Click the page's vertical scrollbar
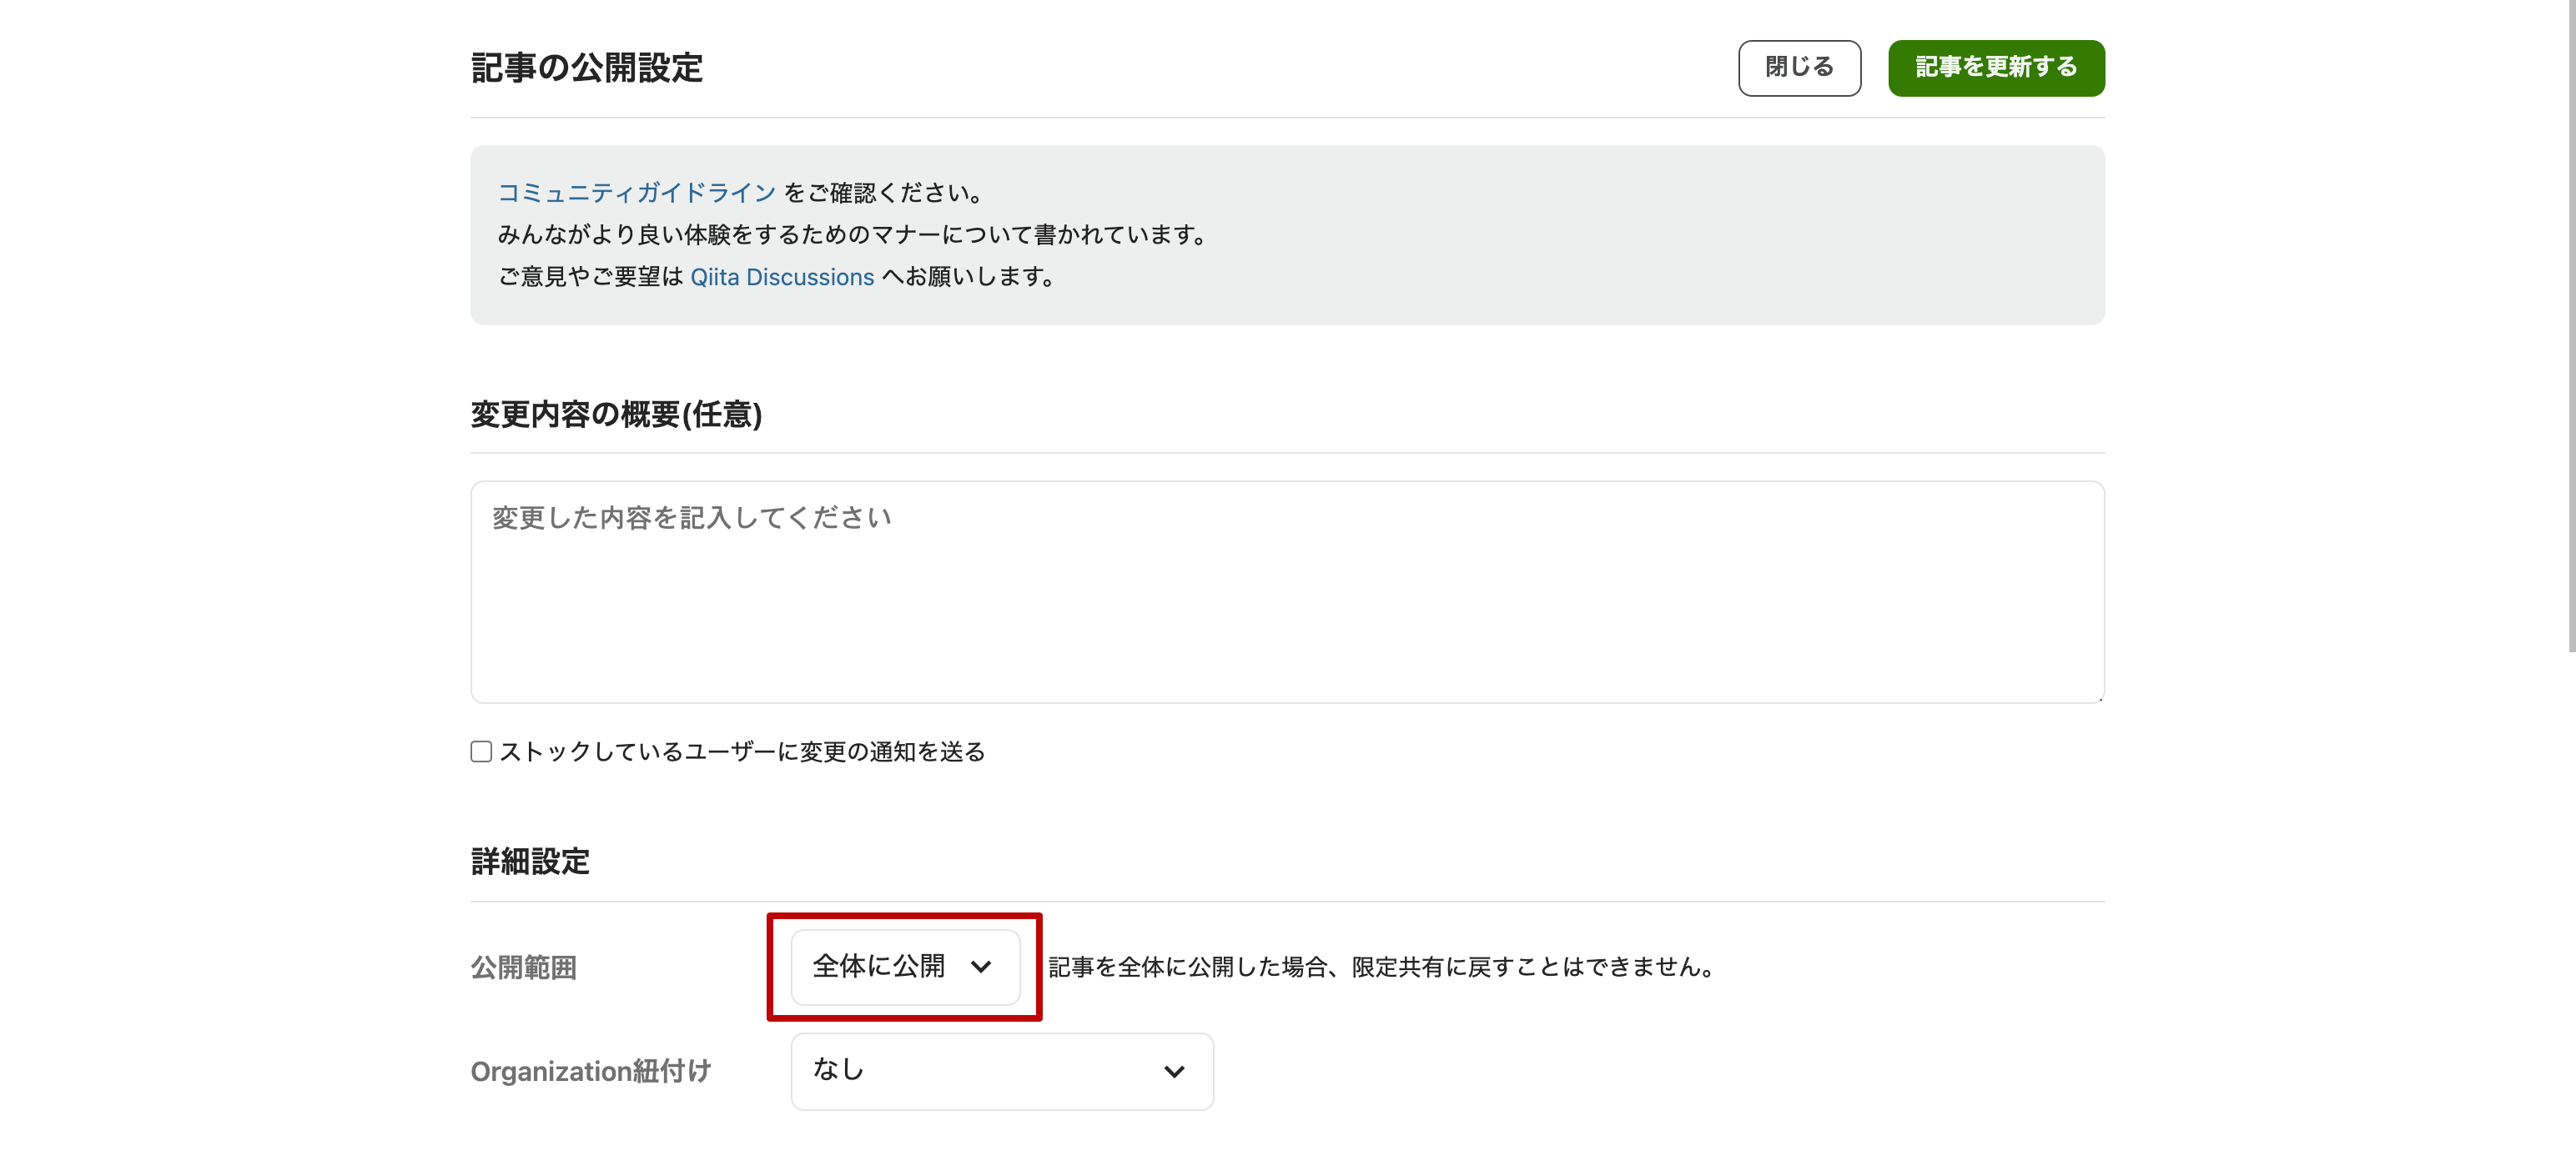The width and height of the screenshot is (2576, 1151). (2571, 326)
